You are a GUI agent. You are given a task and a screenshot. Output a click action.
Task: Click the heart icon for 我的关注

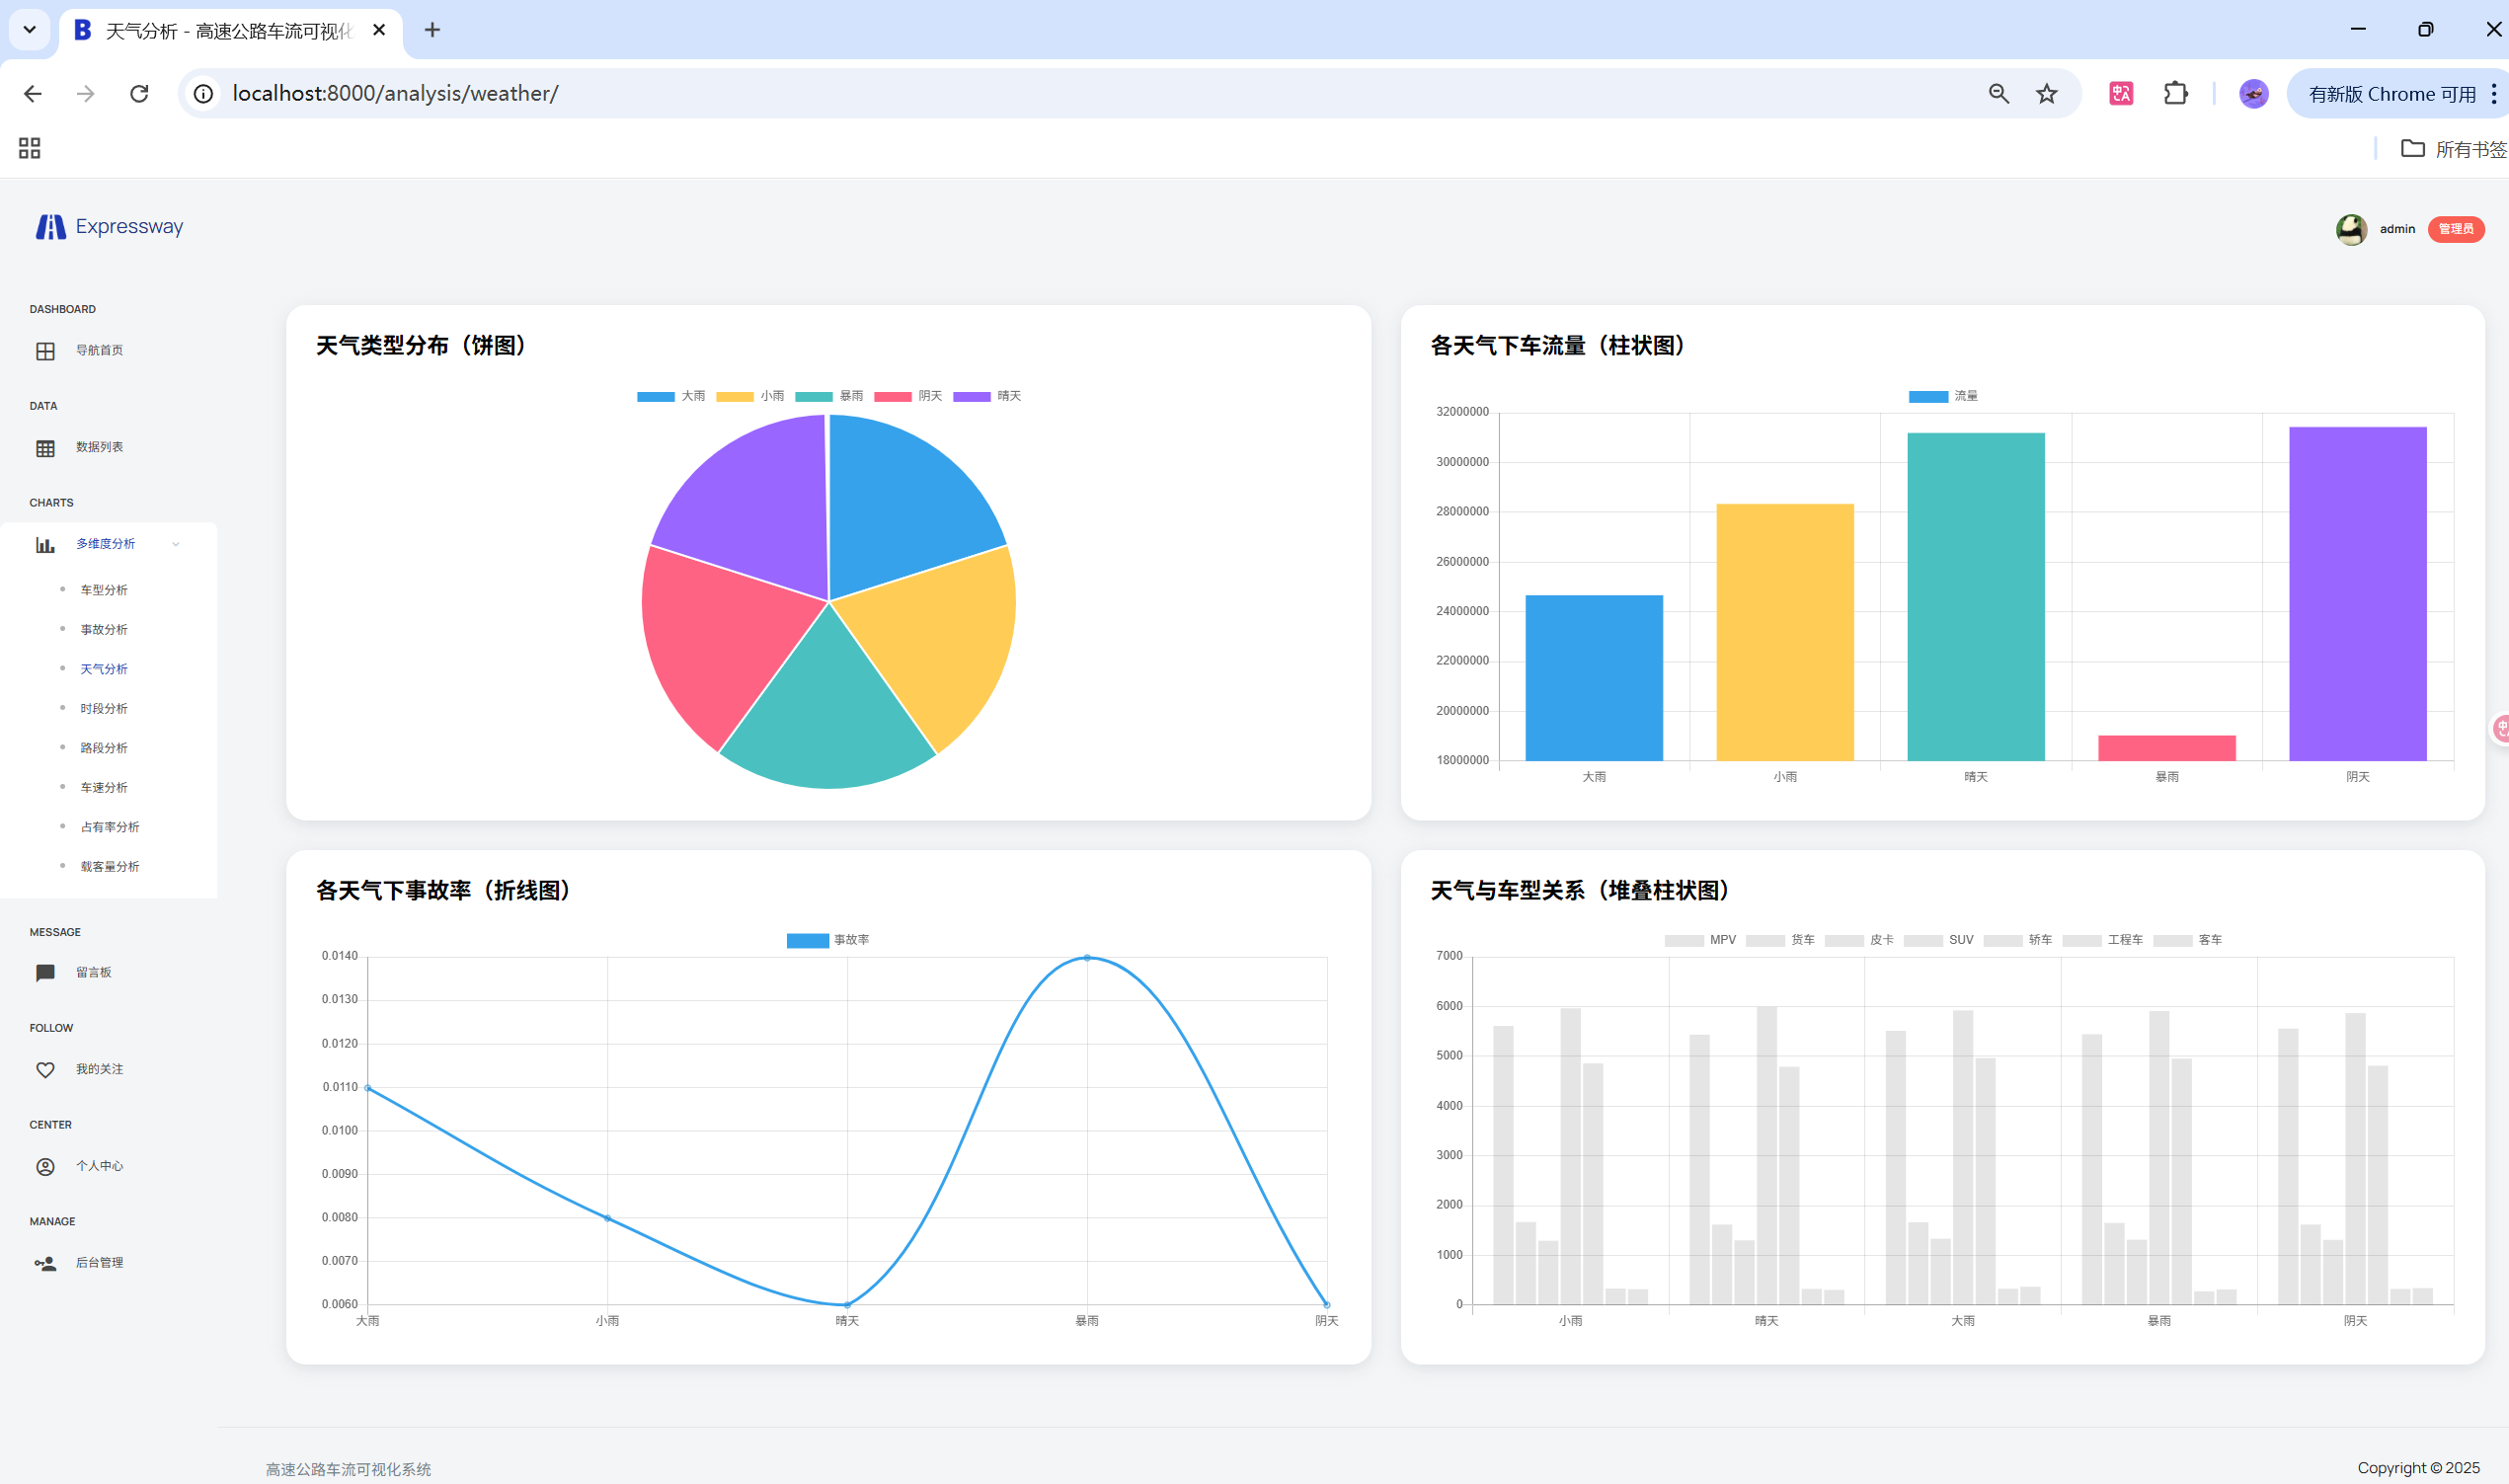click(45, 1070)
